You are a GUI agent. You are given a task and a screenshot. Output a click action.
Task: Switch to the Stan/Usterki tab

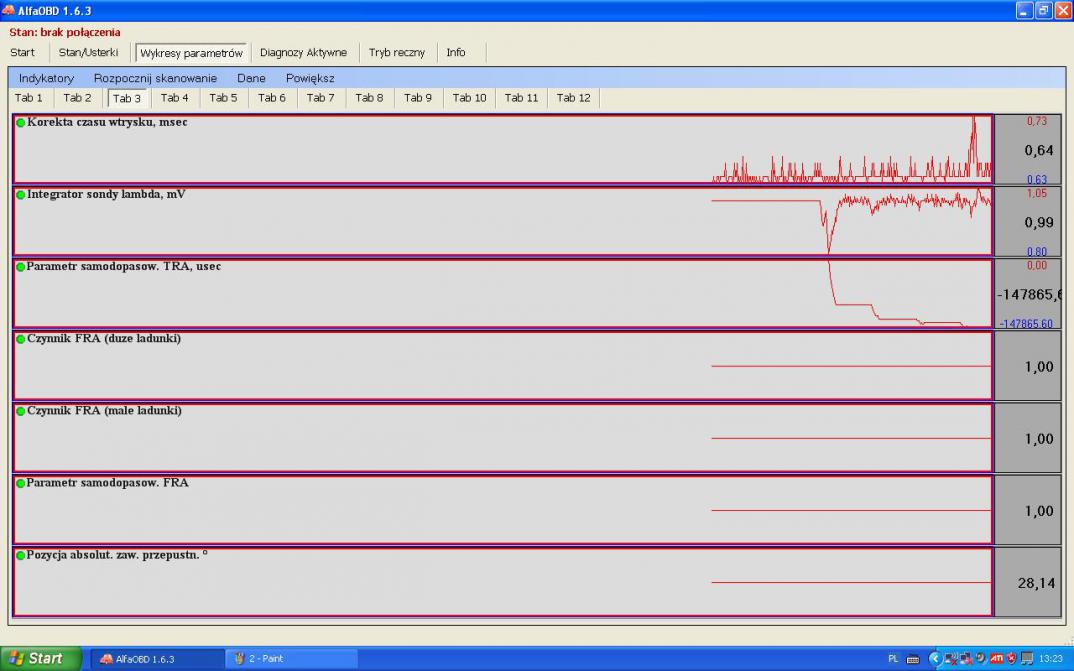88,53
